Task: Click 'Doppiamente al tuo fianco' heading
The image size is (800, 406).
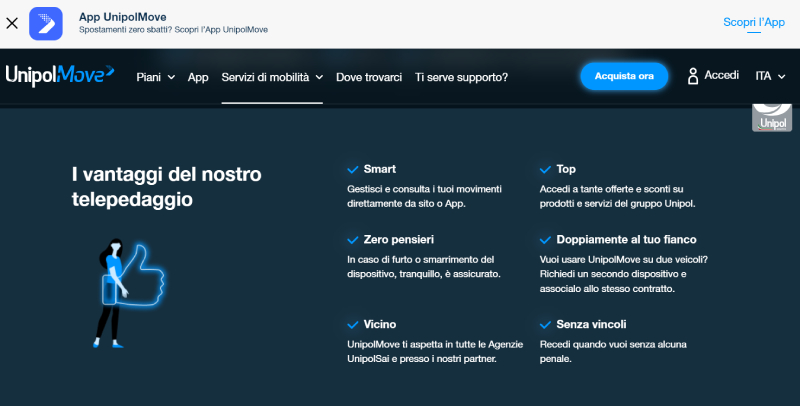Action: [x=626, y=239]
